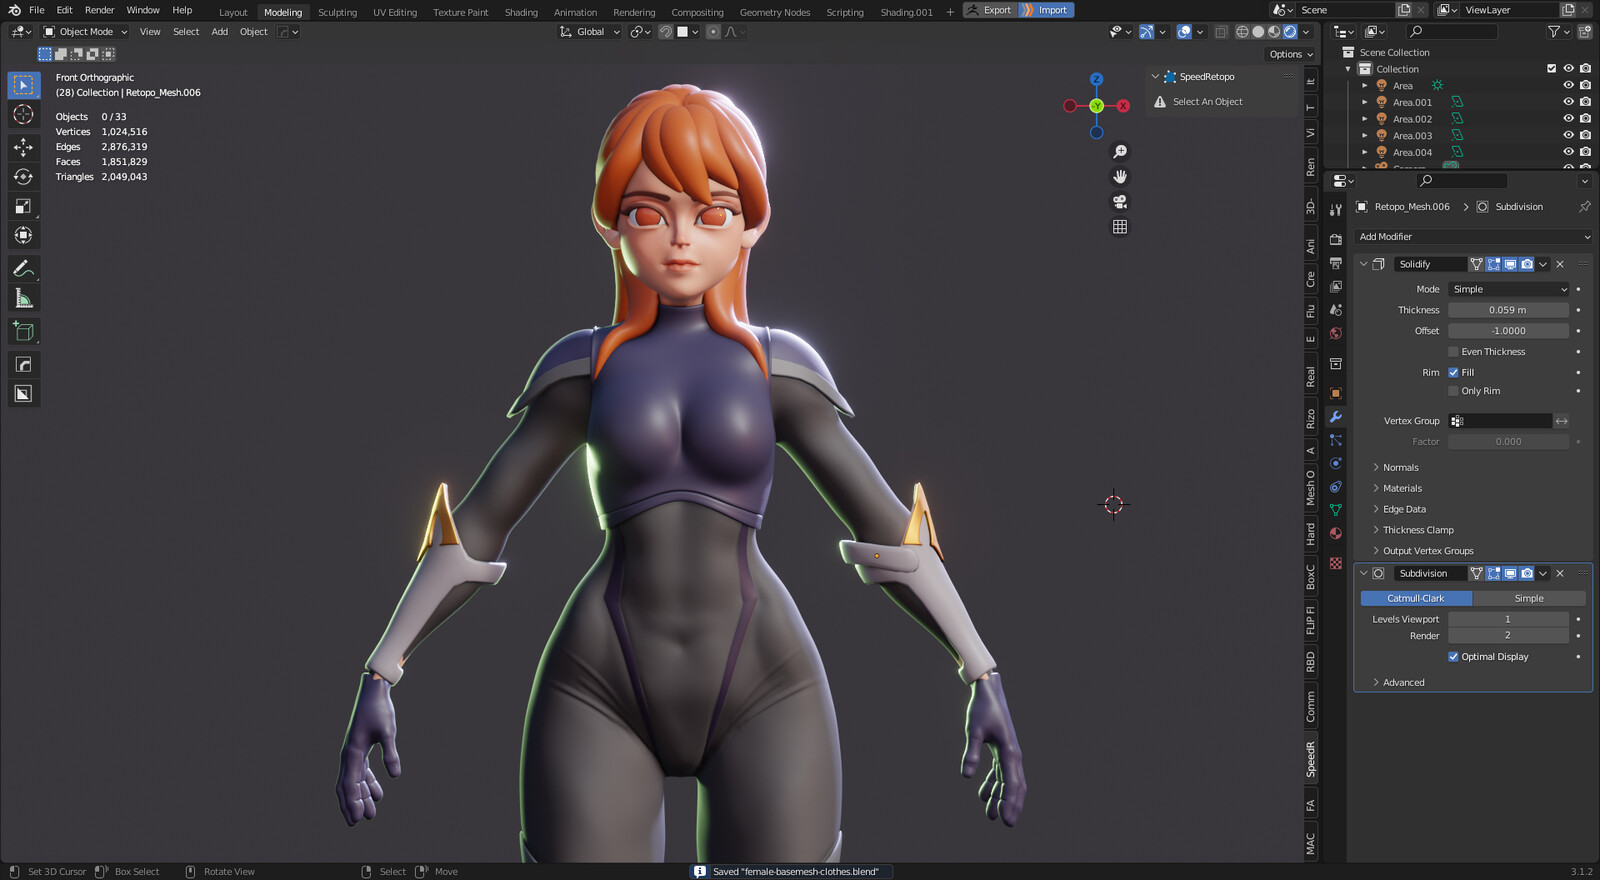Select Catmull-Clark subdivision type
1600x880 pixels.
click(x=1416, y=598)
